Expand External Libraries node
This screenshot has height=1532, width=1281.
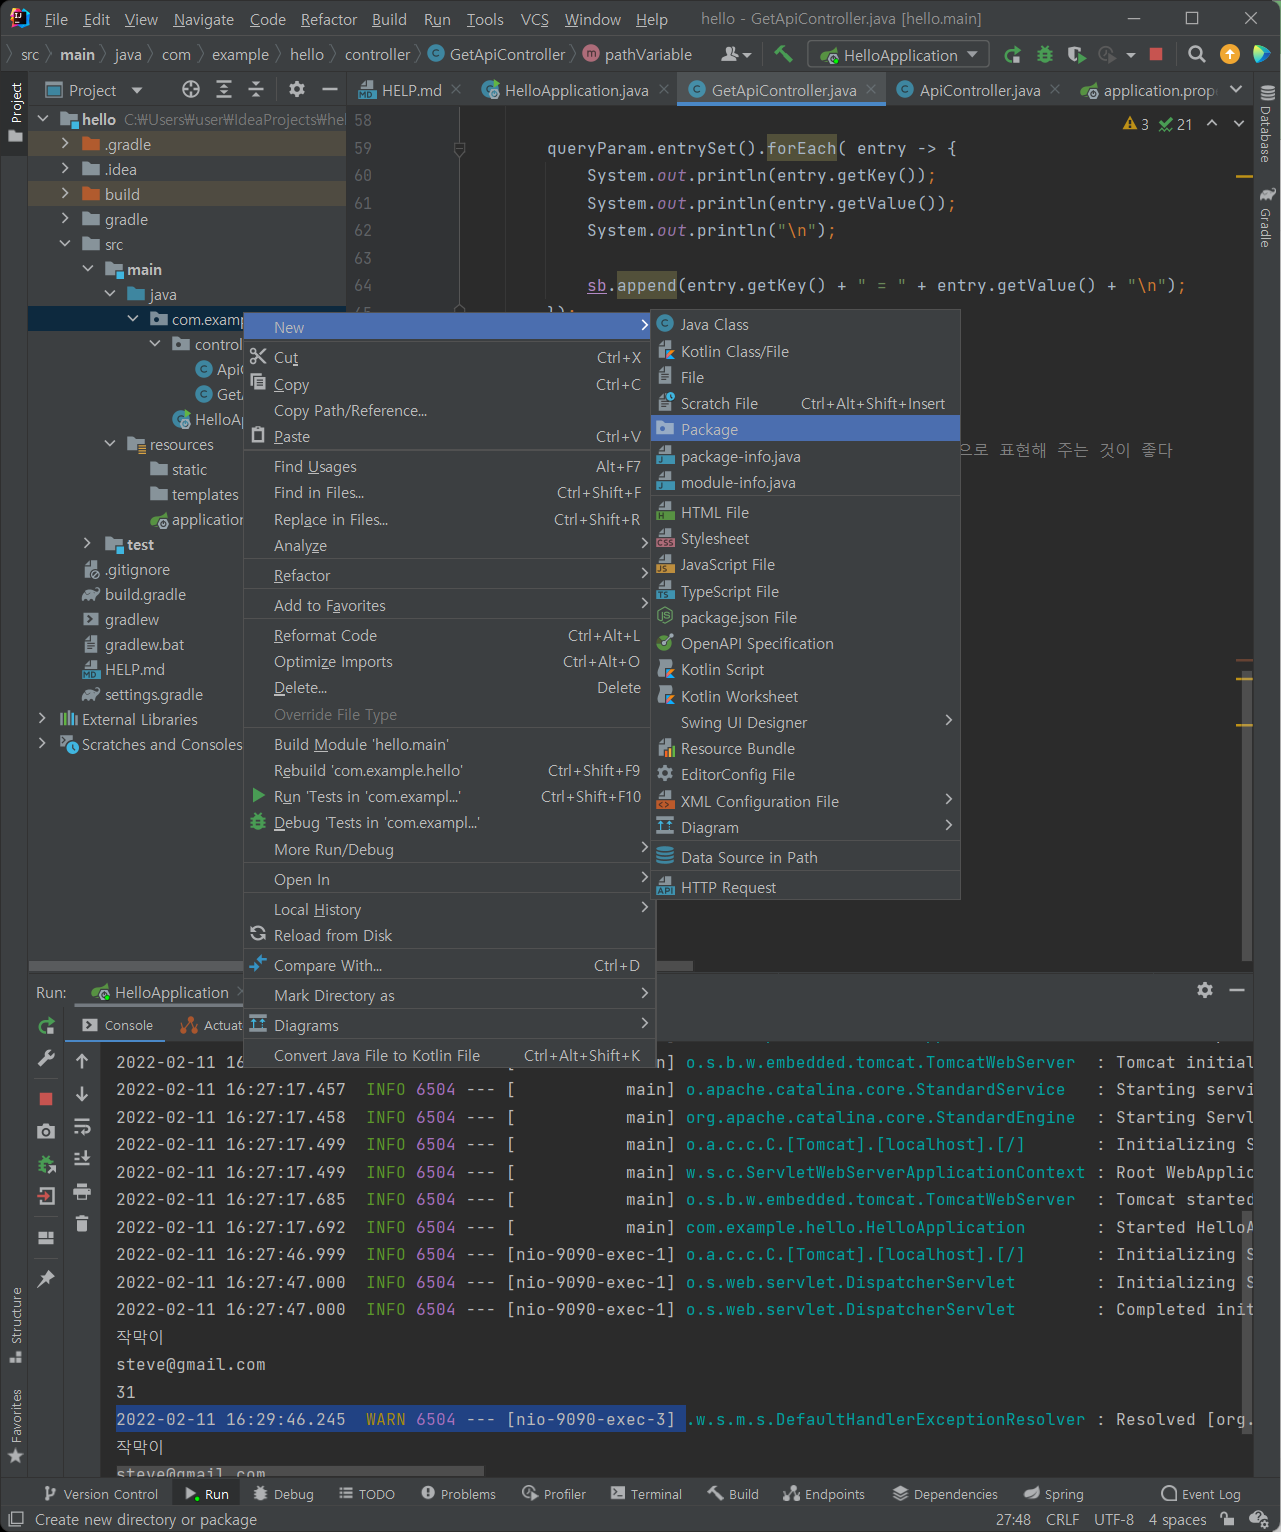(x=42, y=719)
